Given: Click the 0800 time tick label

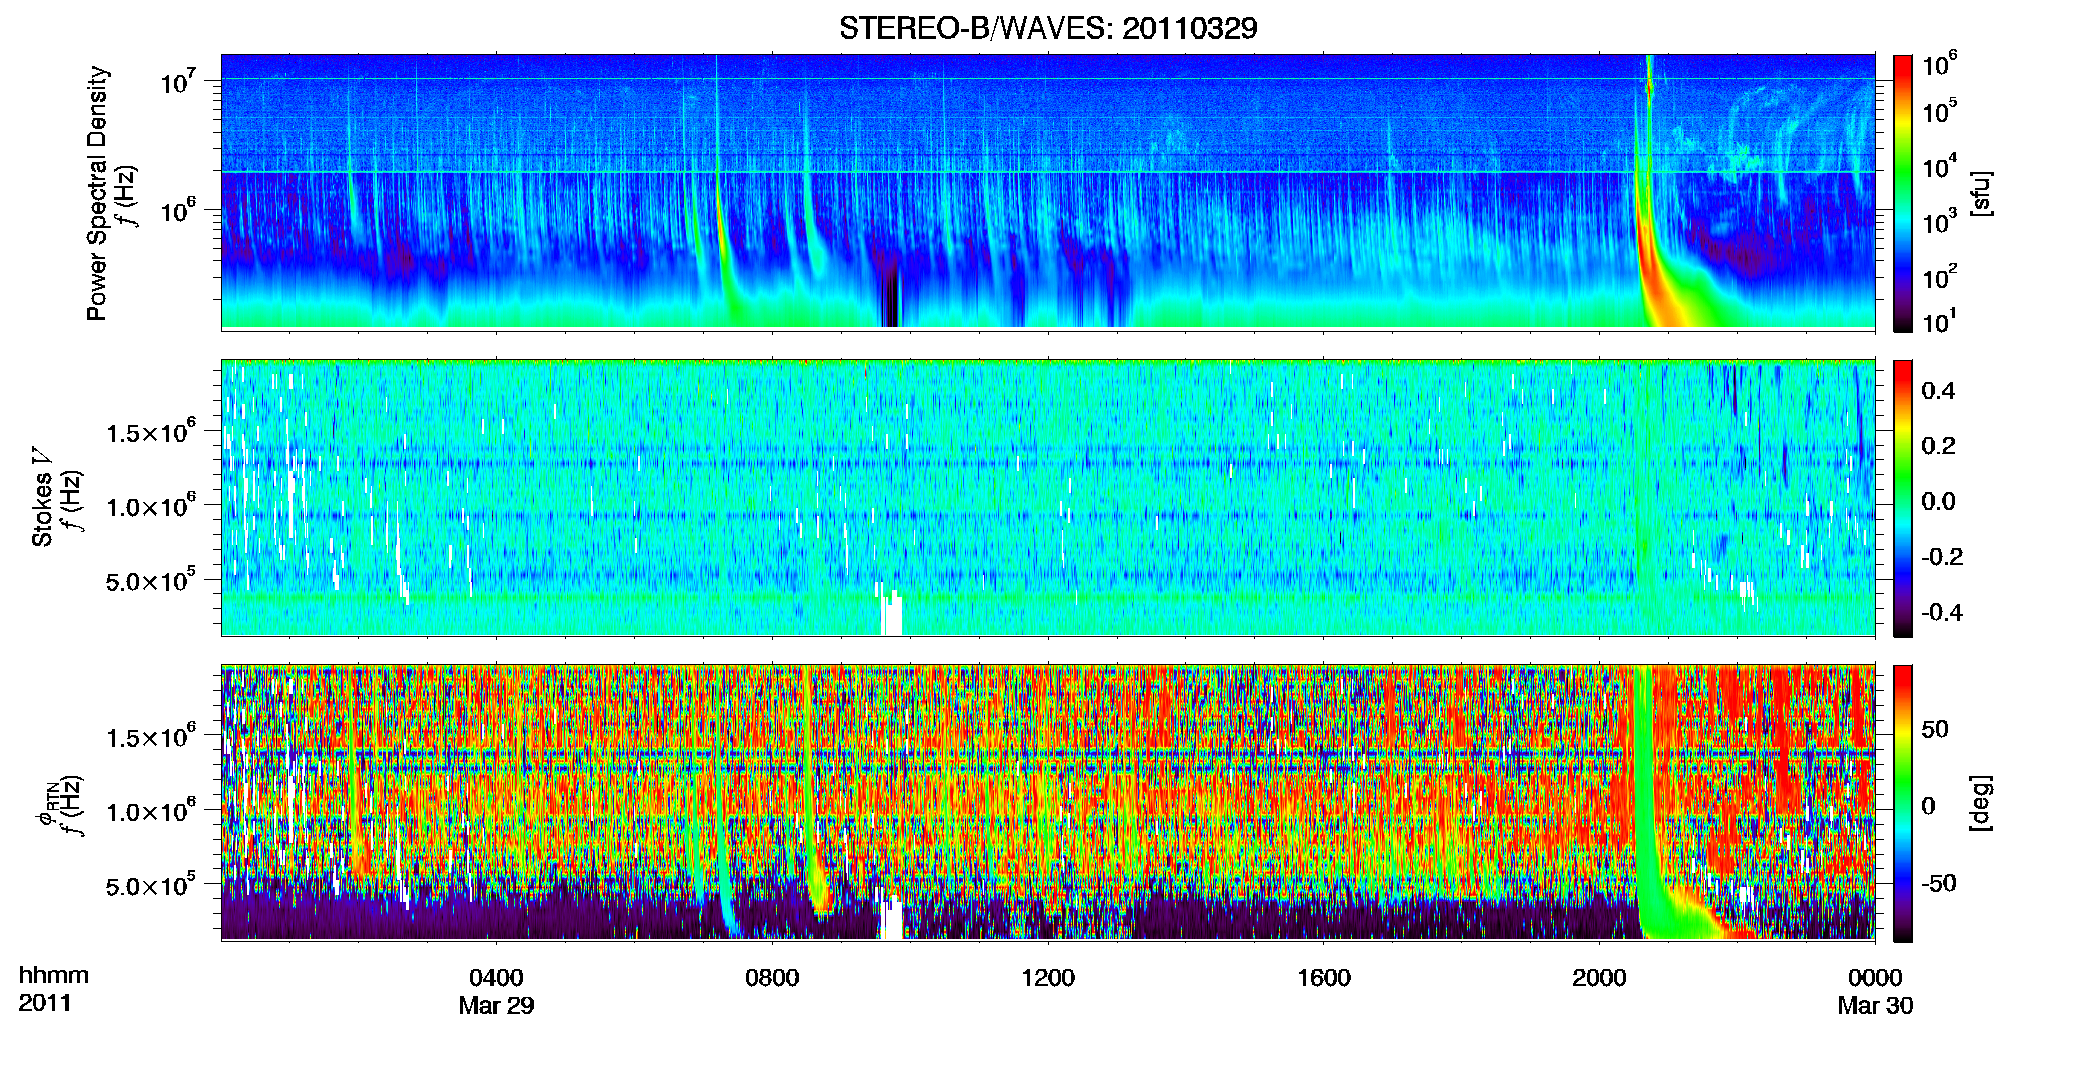Looking at the screenshot, I should point(772,977).
